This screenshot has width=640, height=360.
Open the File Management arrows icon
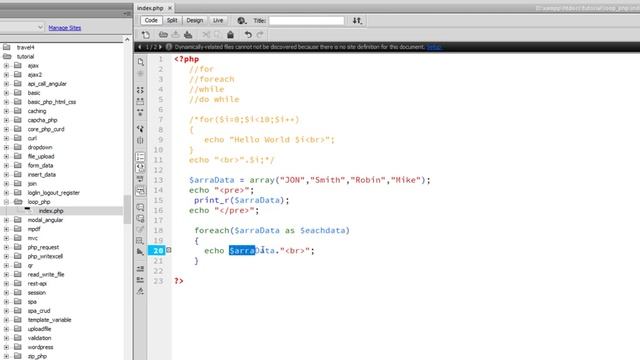point(357,20)
